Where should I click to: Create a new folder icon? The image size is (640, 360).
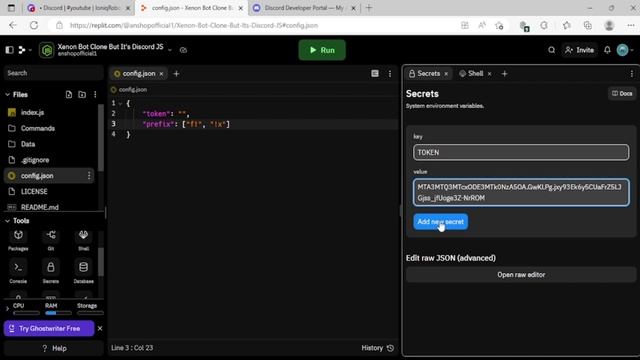(82, 95)
